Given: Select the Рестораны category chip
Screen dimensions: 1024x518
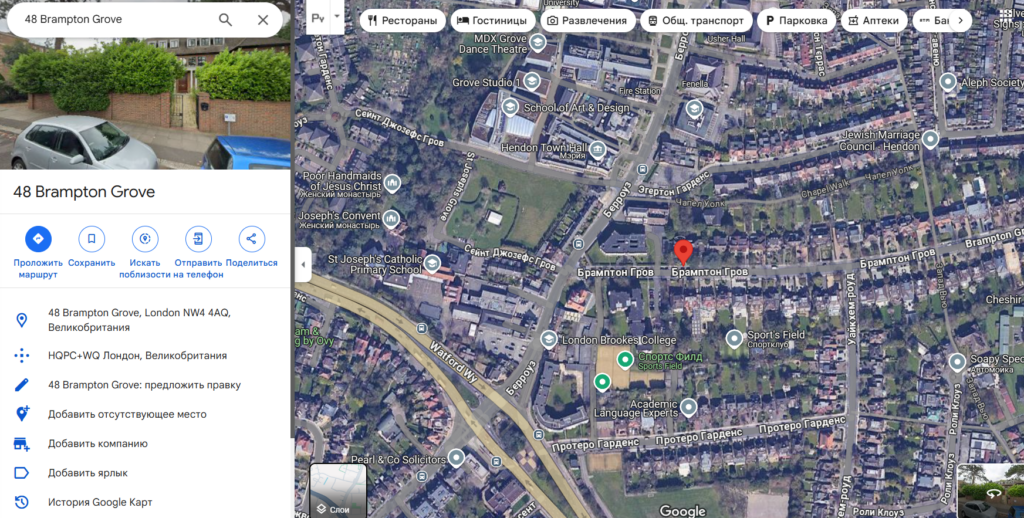Looking at the screenshot, I should tap(402, 20).
